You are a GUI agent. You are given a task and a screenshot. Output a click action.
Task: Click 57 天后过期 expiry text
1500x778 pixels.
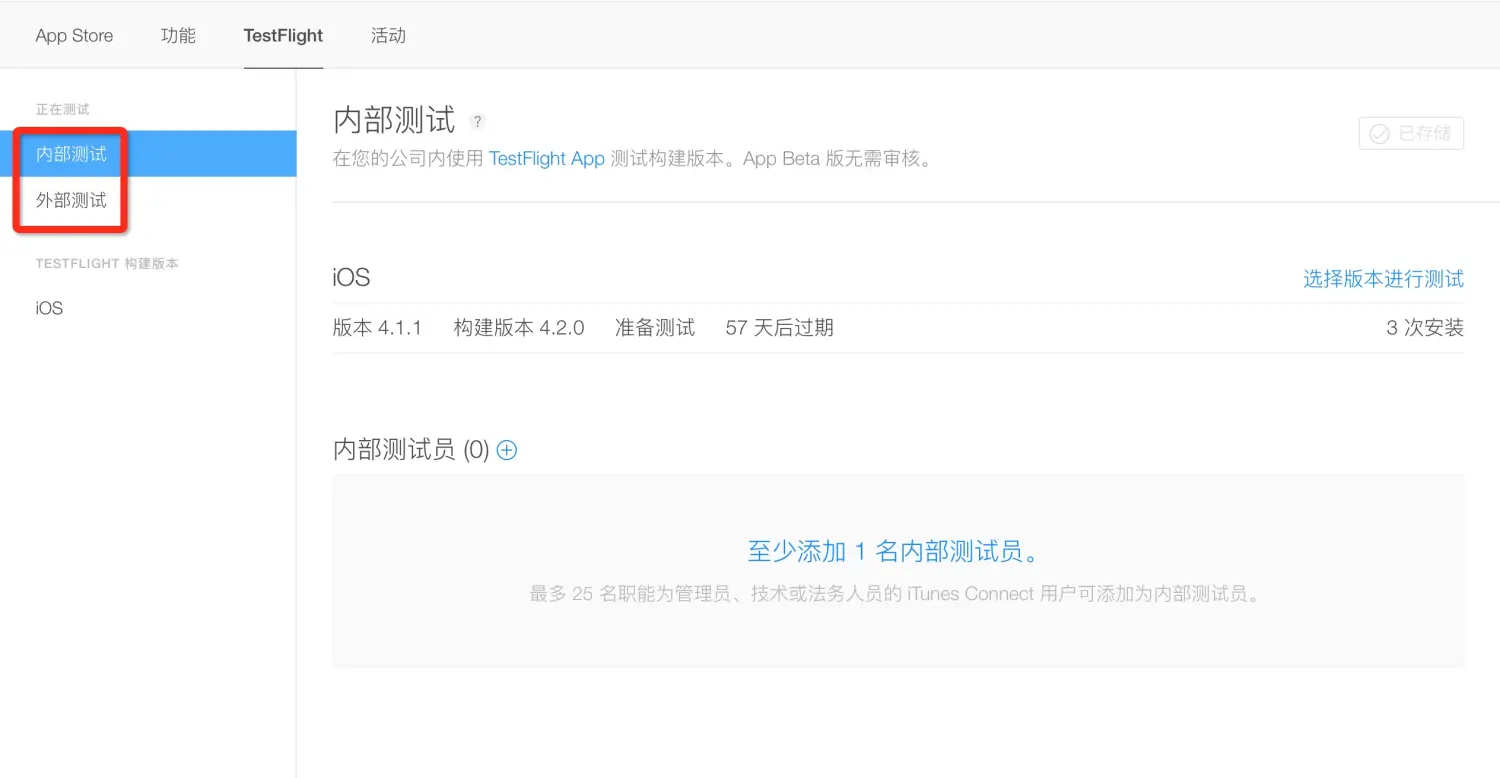tap(779, 328)
